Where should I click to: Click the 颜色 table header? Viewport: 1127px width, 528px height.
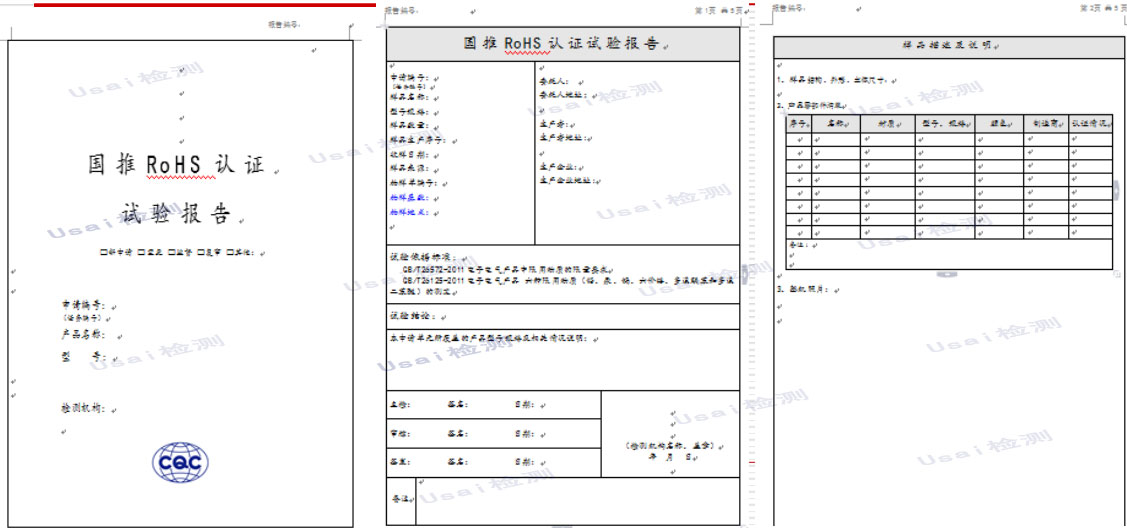[x=1000, y=123]
